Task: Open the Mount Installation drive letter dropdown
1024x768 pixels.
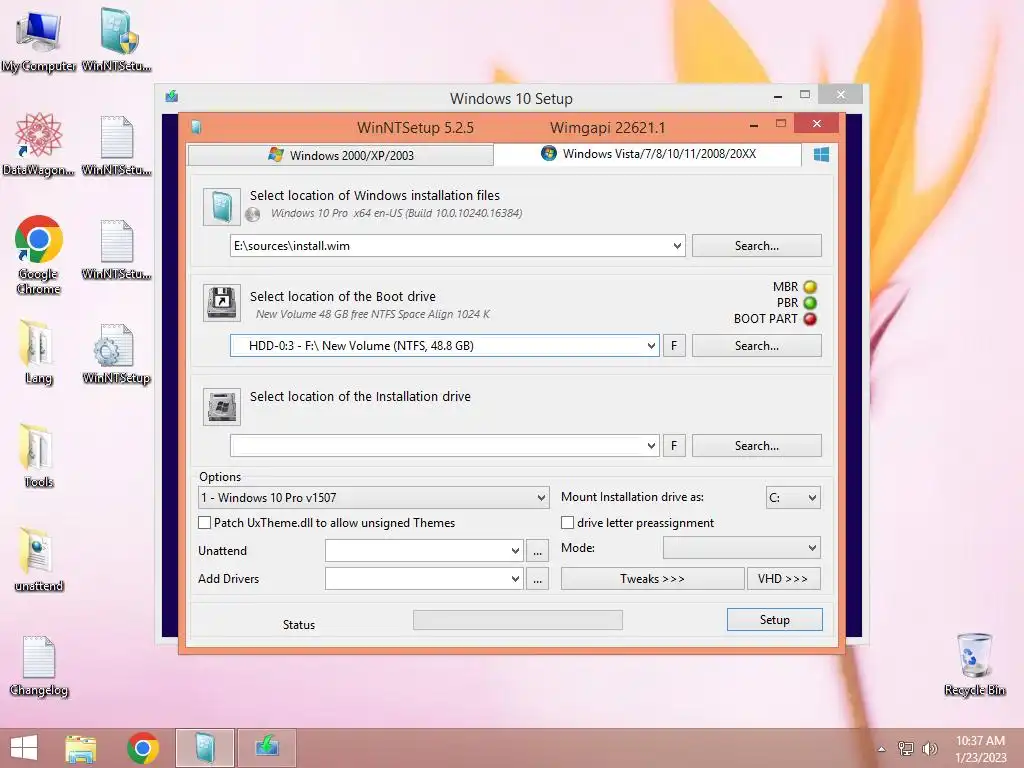Action: pos(793,498)
